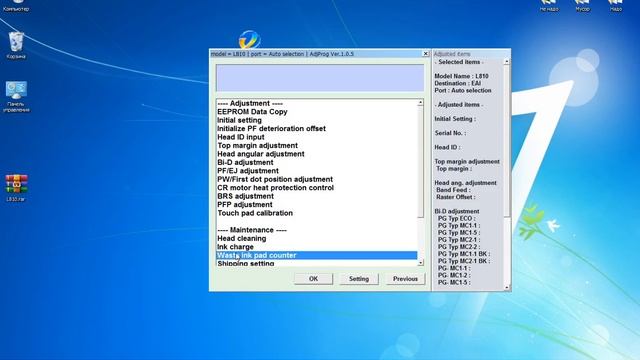Click the Serial No. label

450,133
